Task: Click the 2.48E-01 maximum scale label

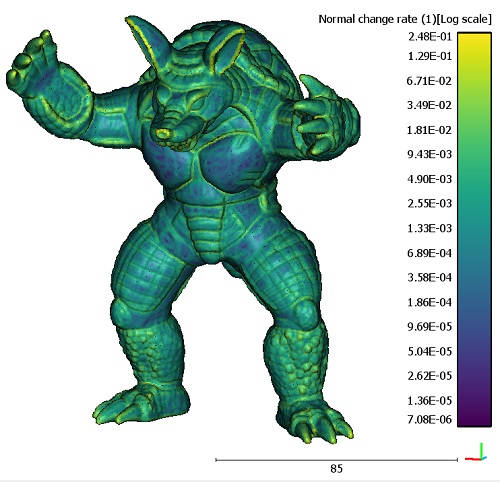Action: pos(430,36)
